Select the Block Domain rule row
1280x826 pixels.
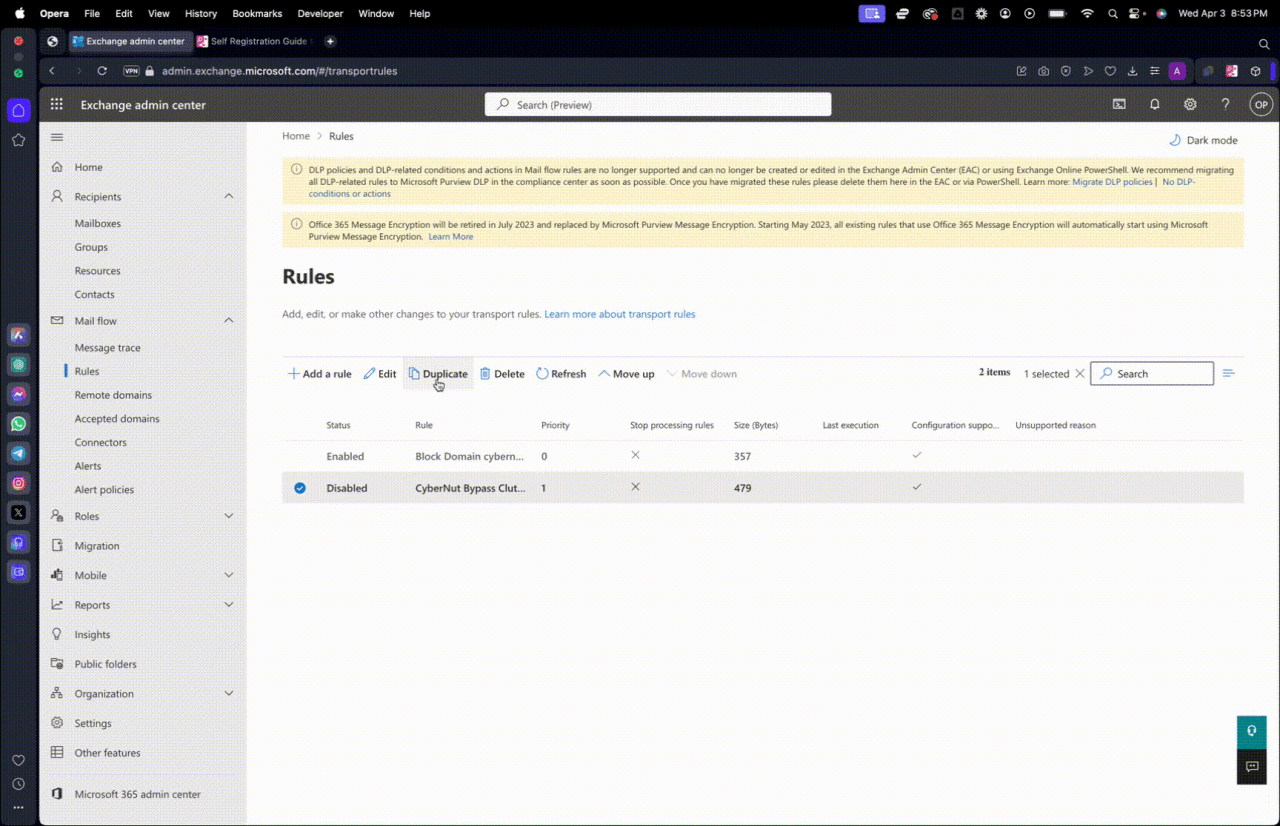pyautogui.click(x=469, y=456)
